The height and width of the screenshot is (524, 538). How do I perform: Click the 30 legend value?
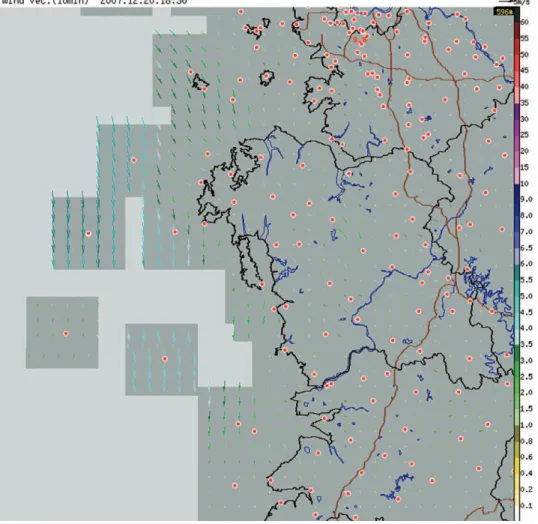pos(524,119)
